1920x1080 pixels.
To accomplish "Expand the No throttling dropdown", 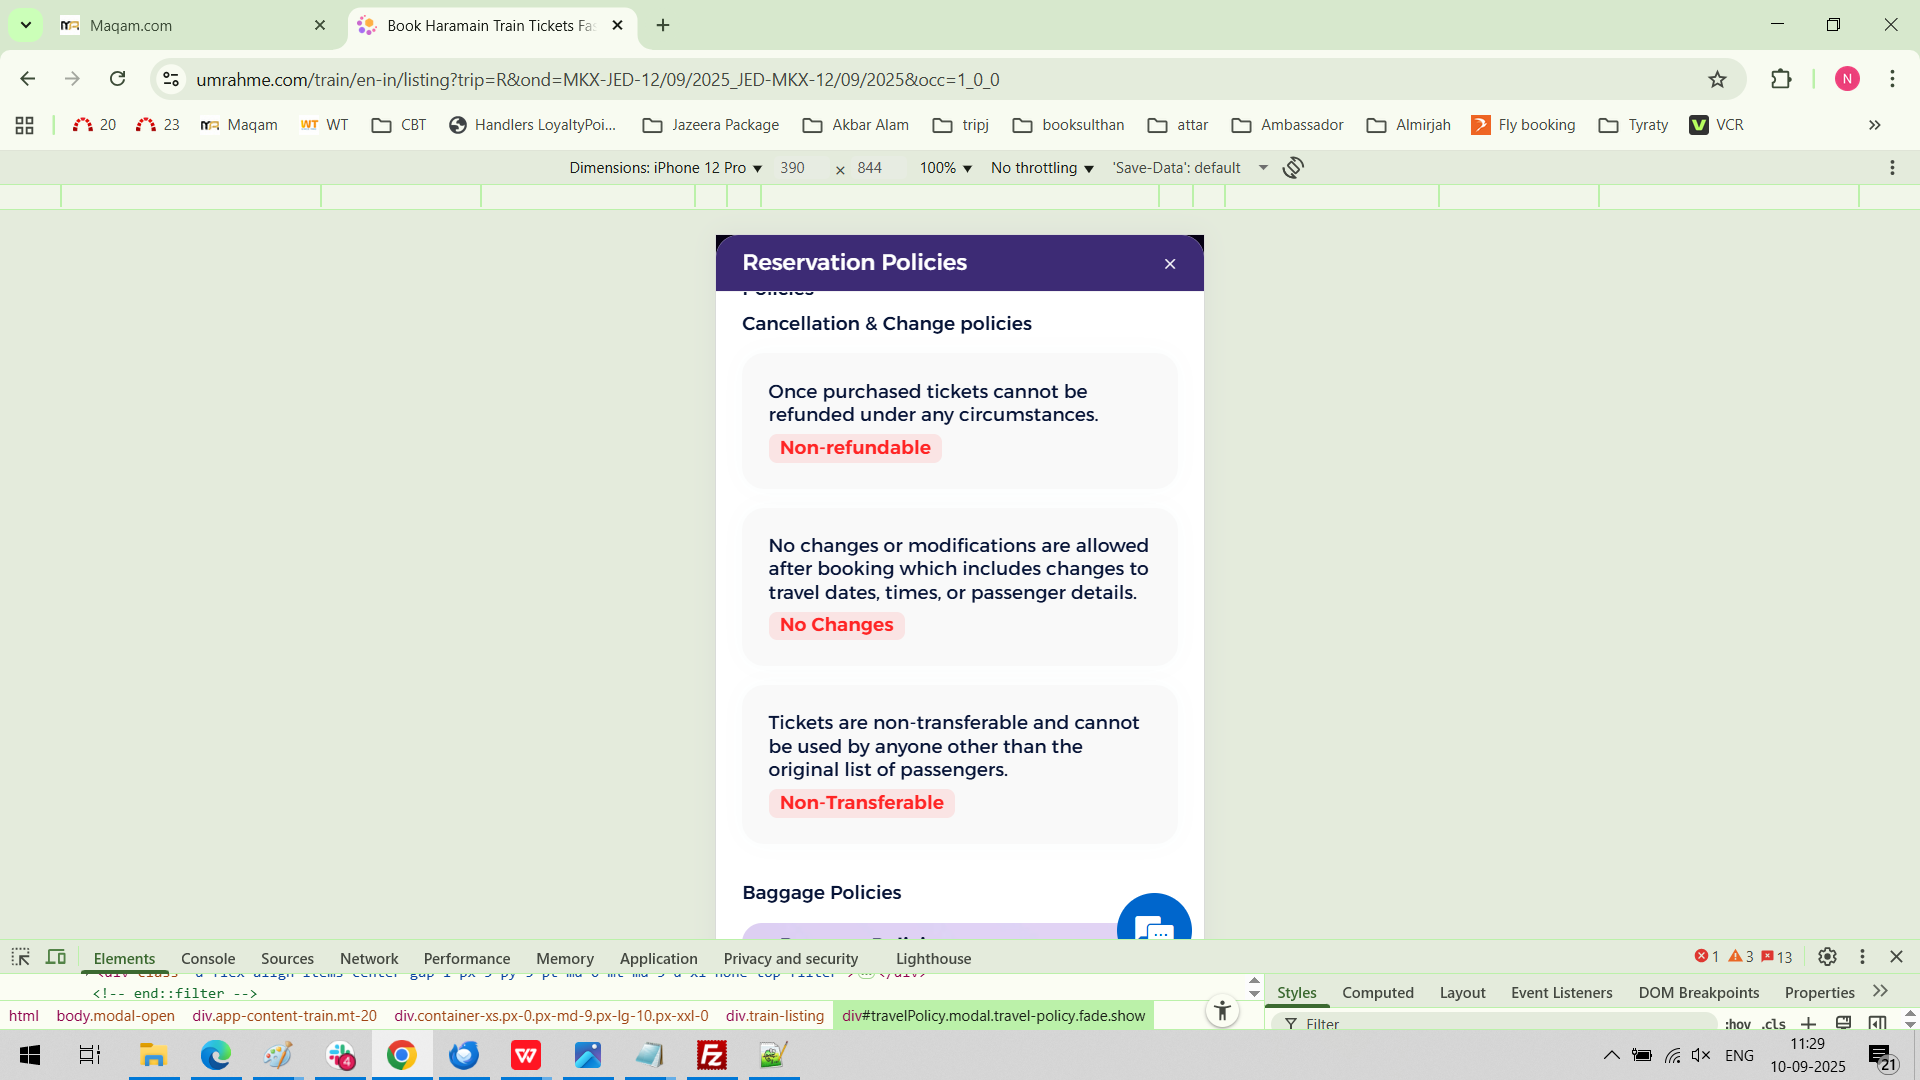I will click(1042, 168).
